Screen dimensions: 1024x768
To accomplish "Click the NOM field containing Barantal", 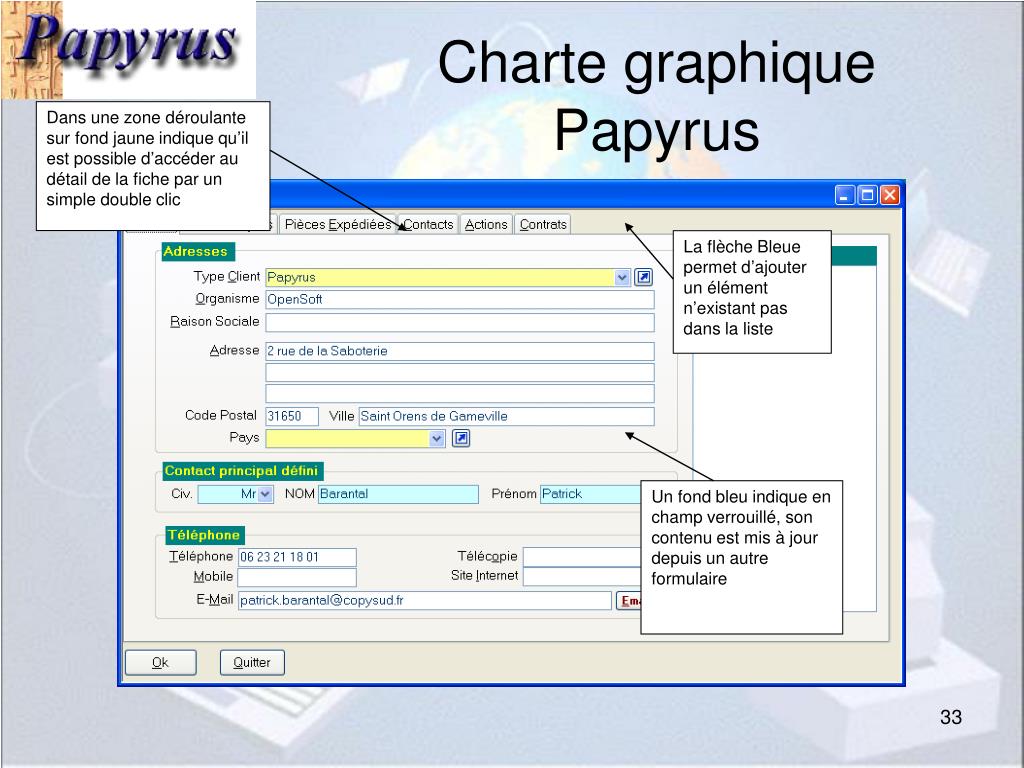I will tap(398, 494).
